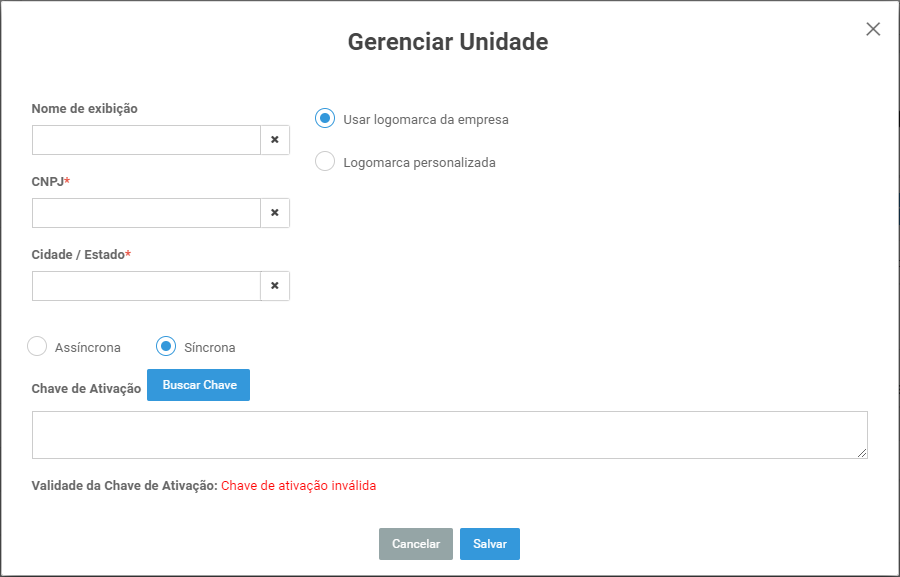Screen dimensions: 900x577
Task: Close the Gerenciar Unidade dialog
Action: click(873, 29)
